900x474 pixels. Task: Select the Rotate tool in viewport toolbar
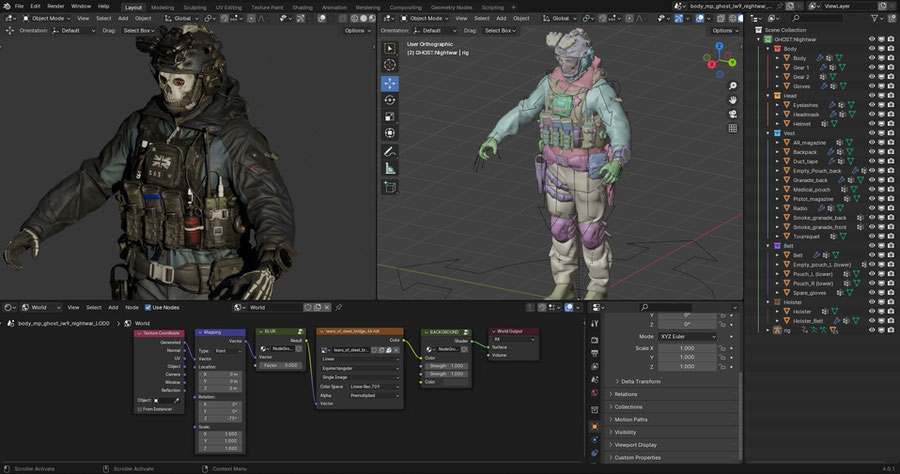(390, 100)
